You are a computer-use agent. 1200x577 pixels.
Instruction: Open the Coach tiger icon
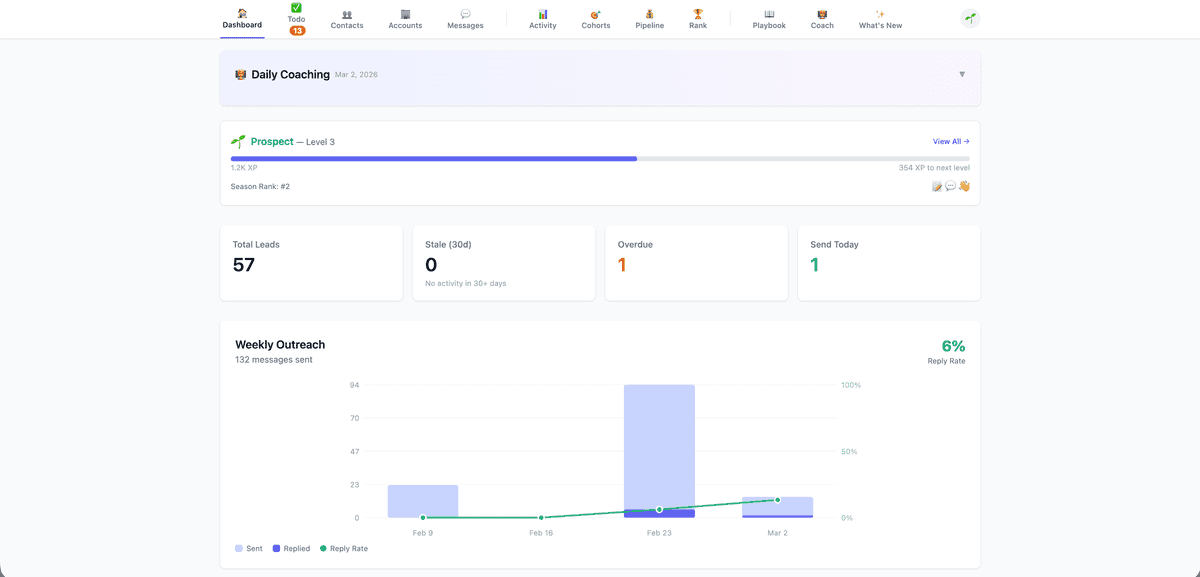coord(822,16)
